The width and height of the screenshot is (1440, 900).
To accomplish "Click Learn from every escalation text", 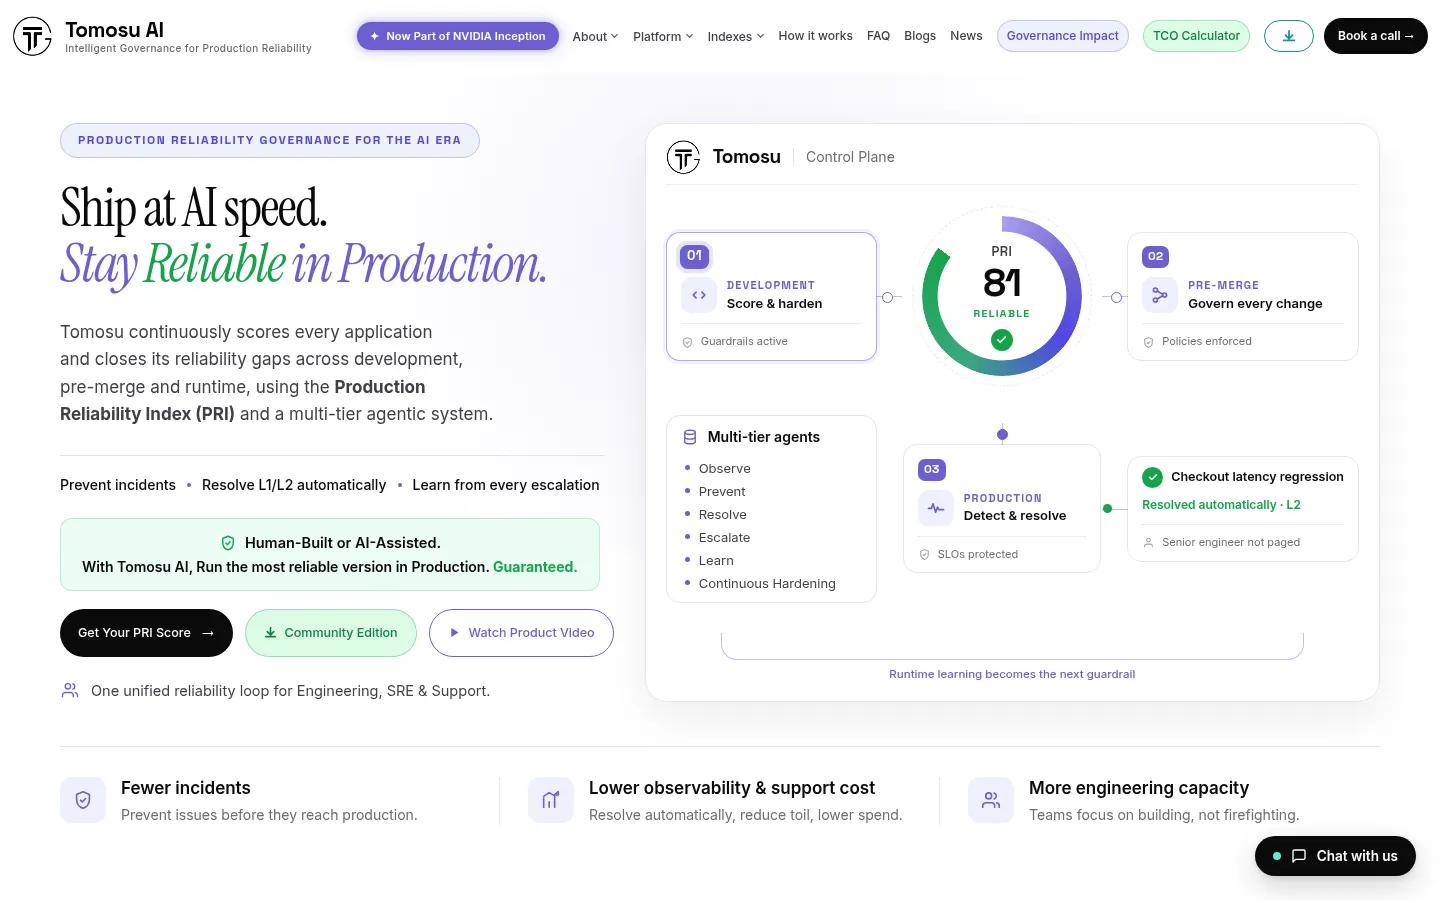I will click(x=506, y=485).
